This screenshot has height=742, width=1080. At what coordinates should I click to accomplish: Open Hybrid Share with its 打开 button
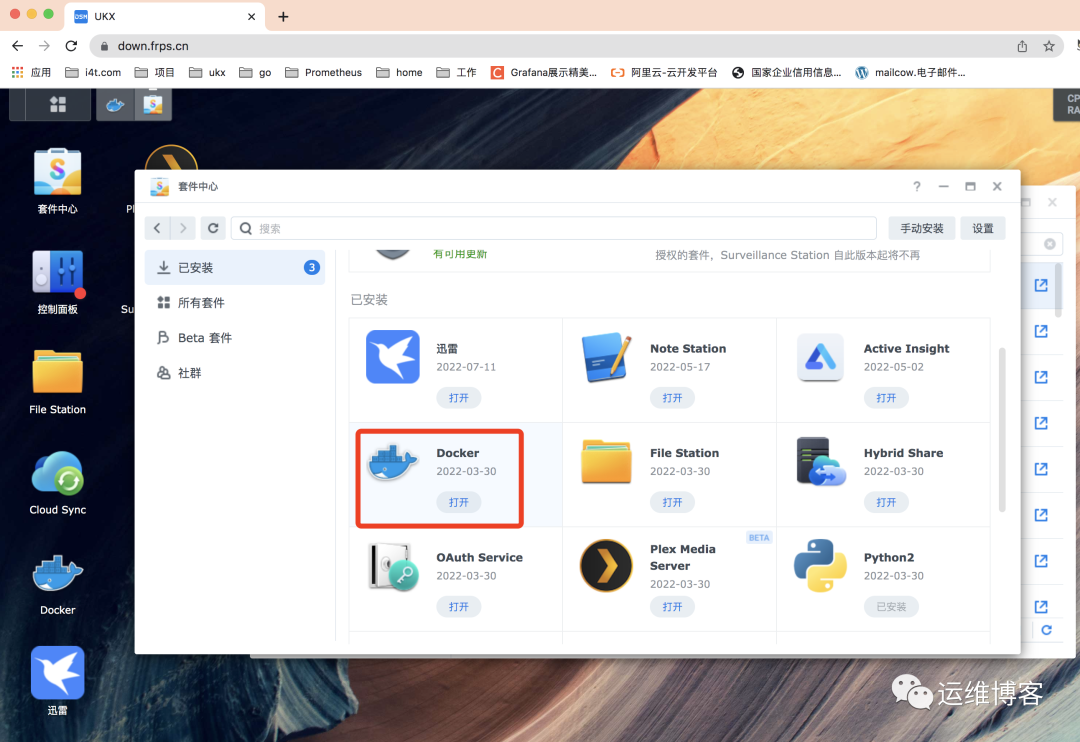tap(886, 502)
